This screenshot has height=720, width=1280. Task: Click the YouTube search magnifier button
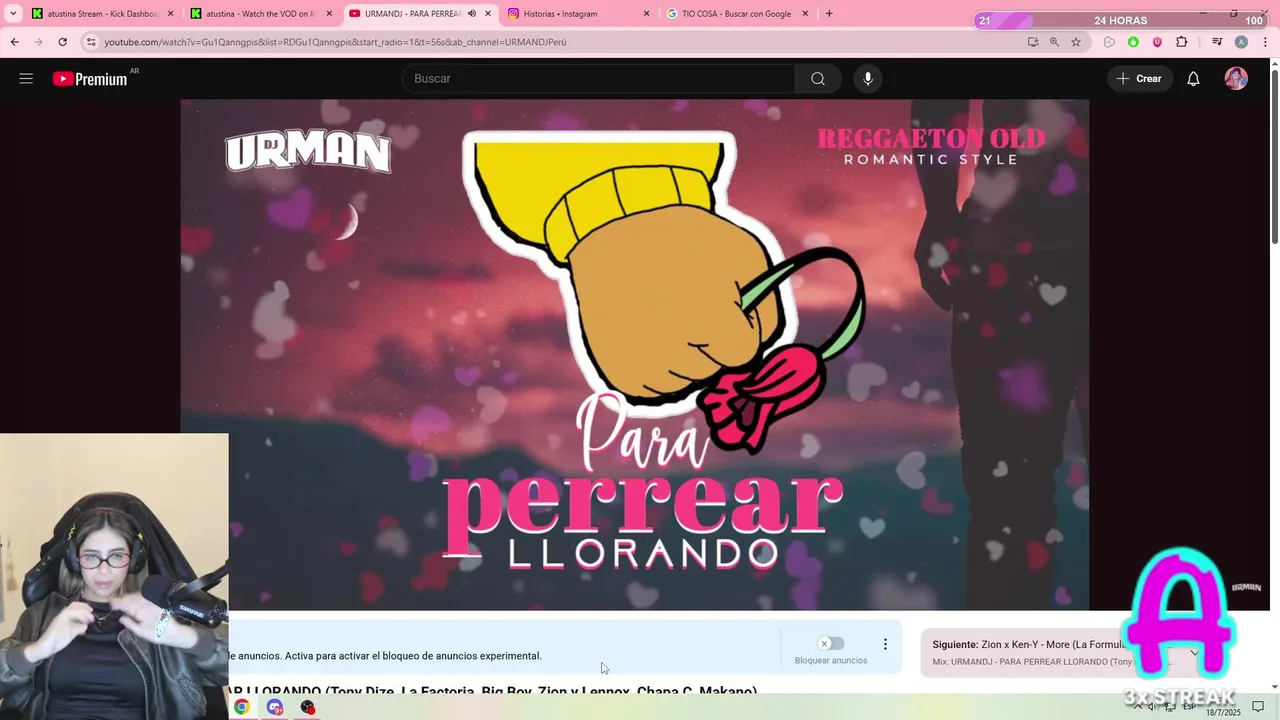click(818, 78)
